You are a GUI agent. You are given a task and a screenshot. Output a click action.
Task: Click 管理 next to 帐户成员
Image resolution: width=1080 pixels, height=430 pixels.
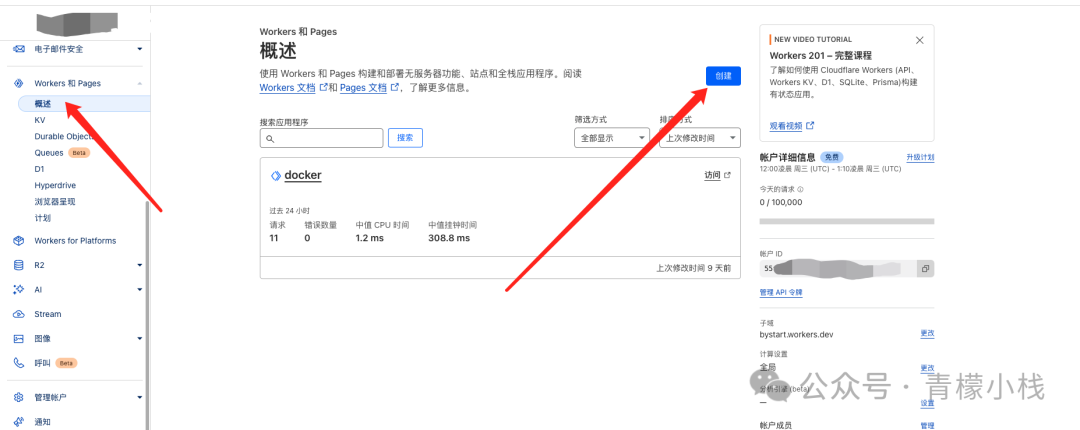pos(927,426)
